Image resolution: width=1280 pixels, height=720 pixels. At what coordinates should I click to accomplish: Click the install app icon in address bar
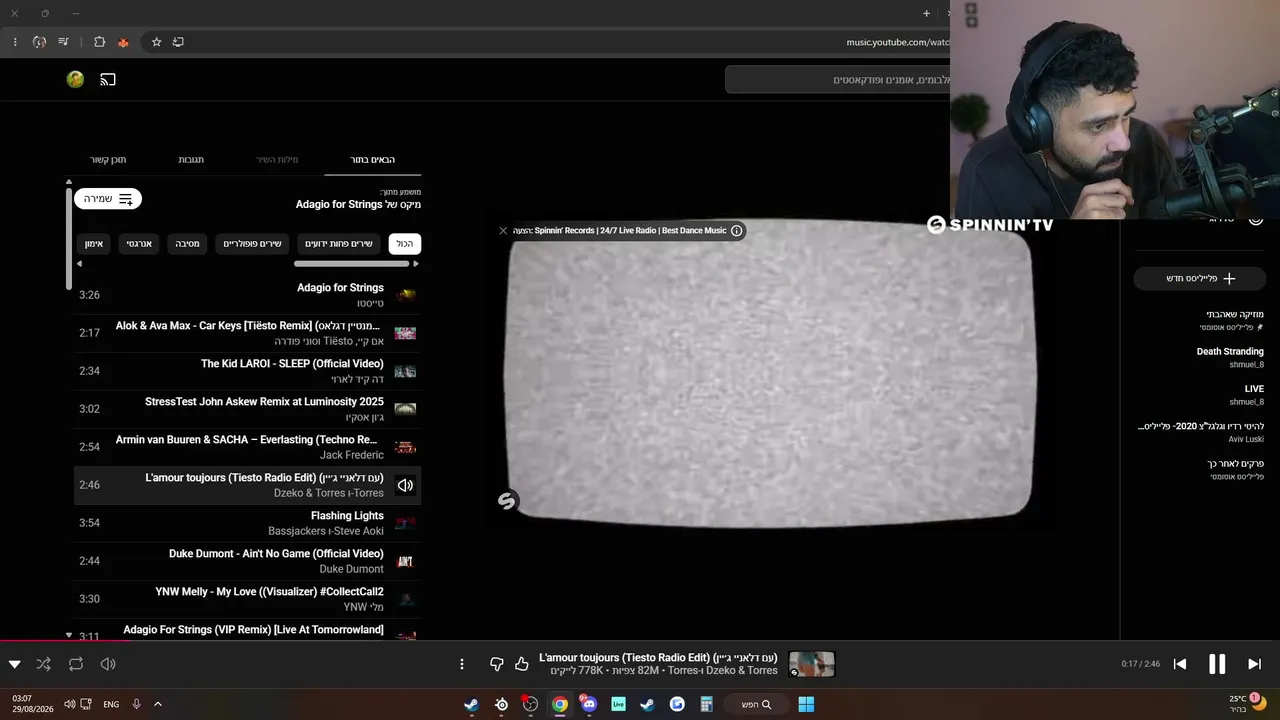tap(178, 42)
